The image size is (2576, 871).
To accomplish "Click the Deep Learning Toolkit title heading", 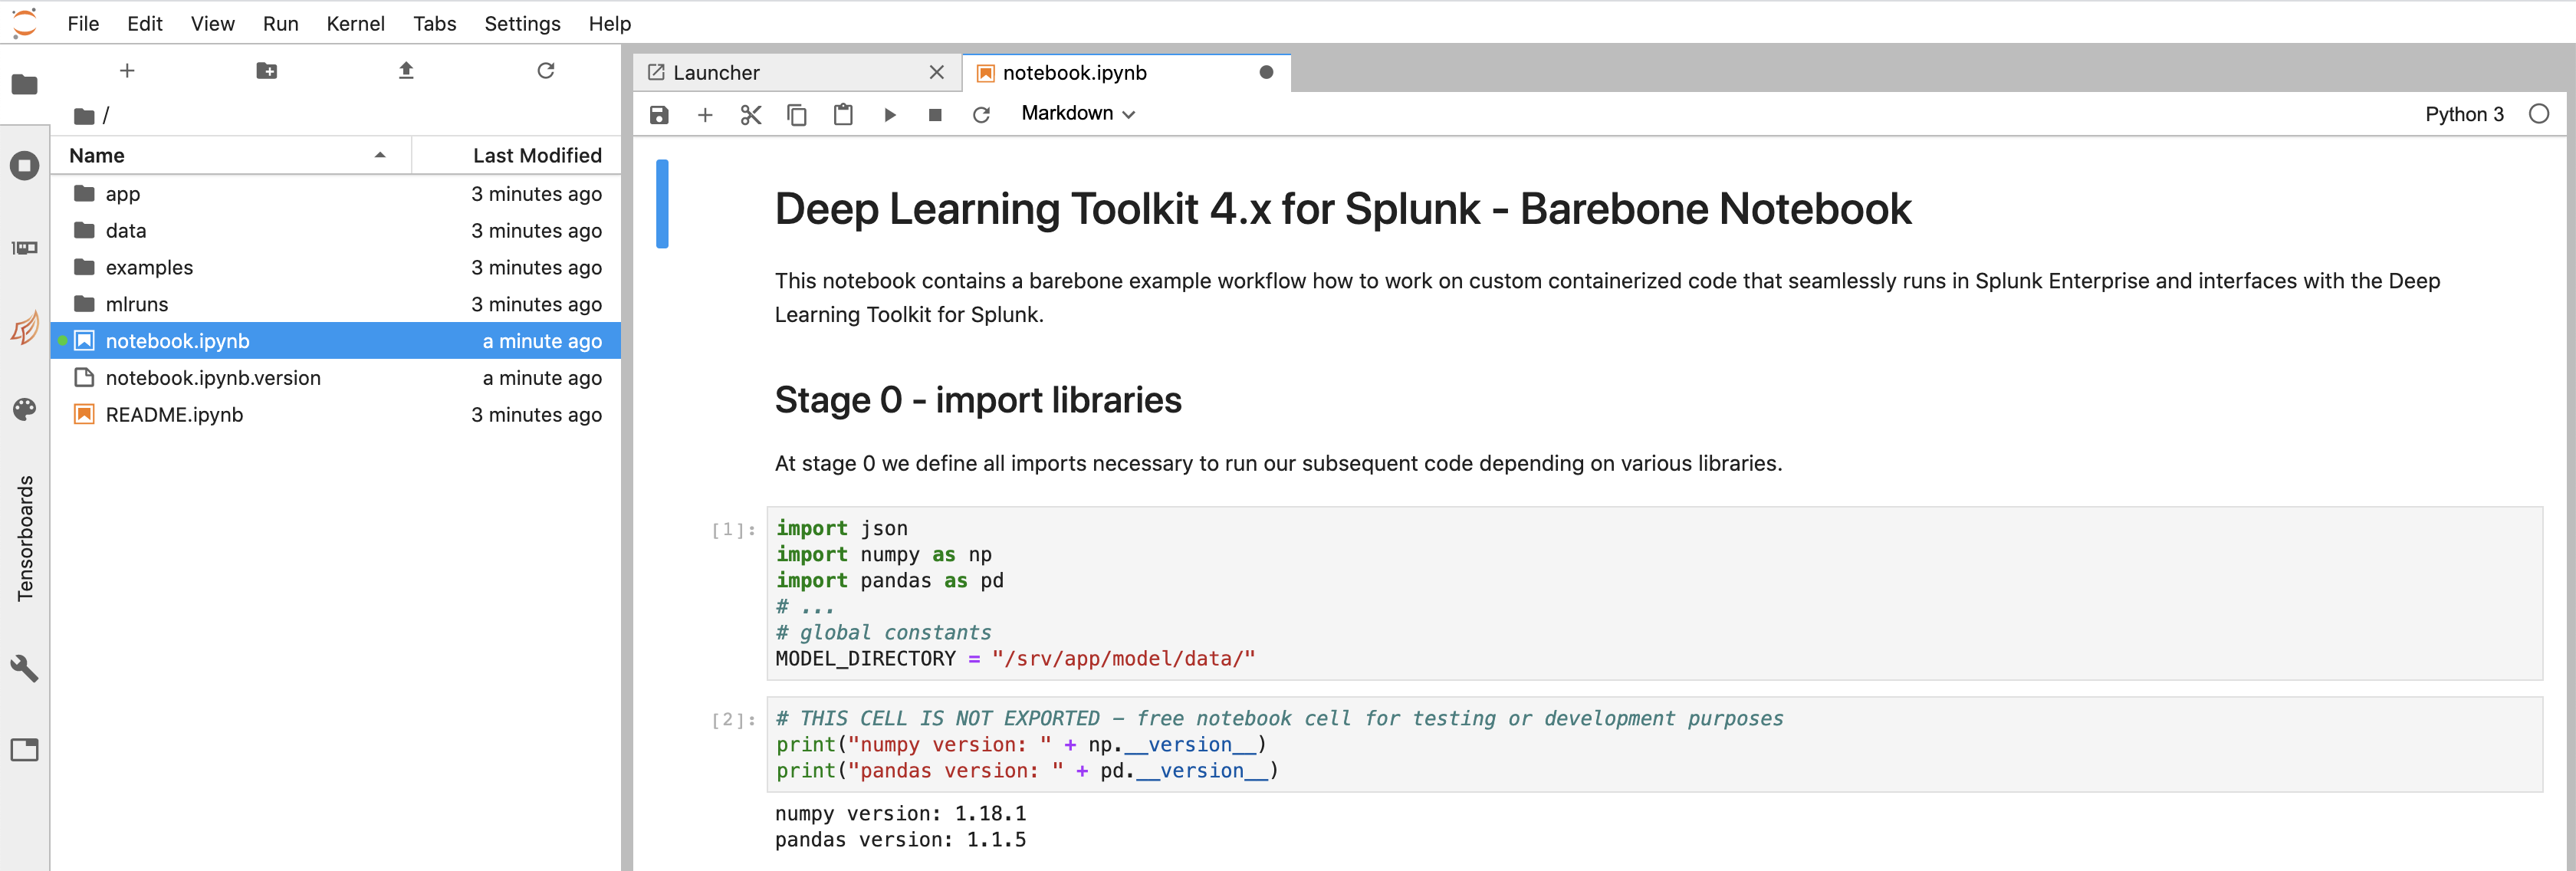I will pyautogui.click(x=1342, y=209).
